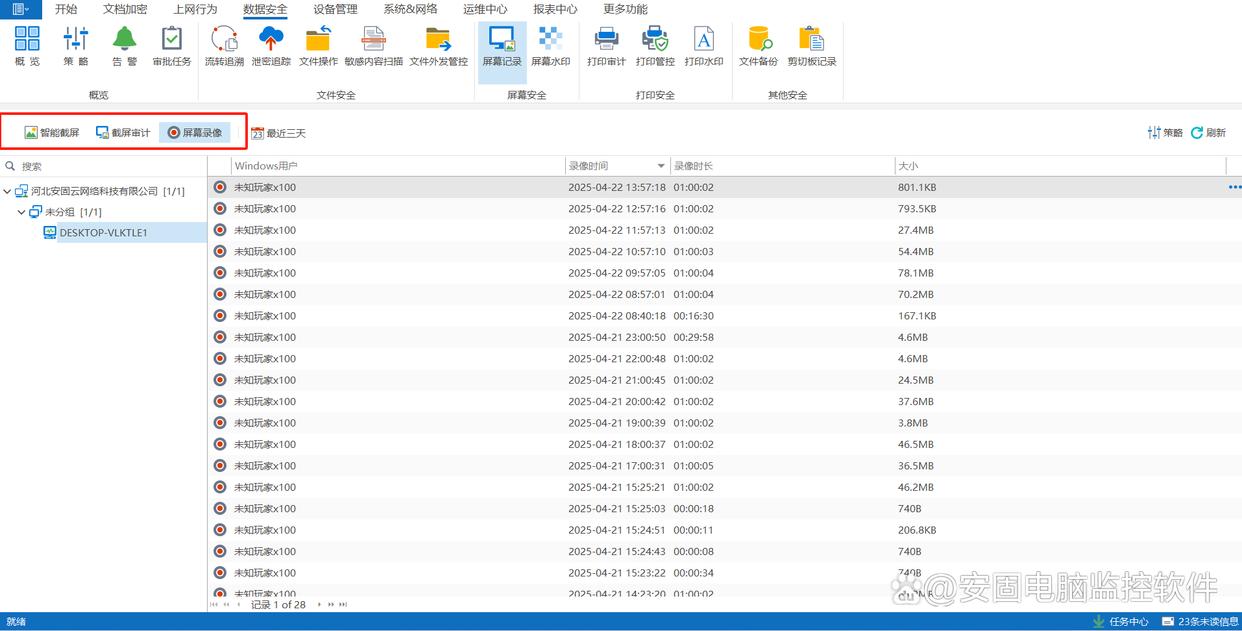
Task: Open the 最近三天 date range filter
Action: click(278, 133)
